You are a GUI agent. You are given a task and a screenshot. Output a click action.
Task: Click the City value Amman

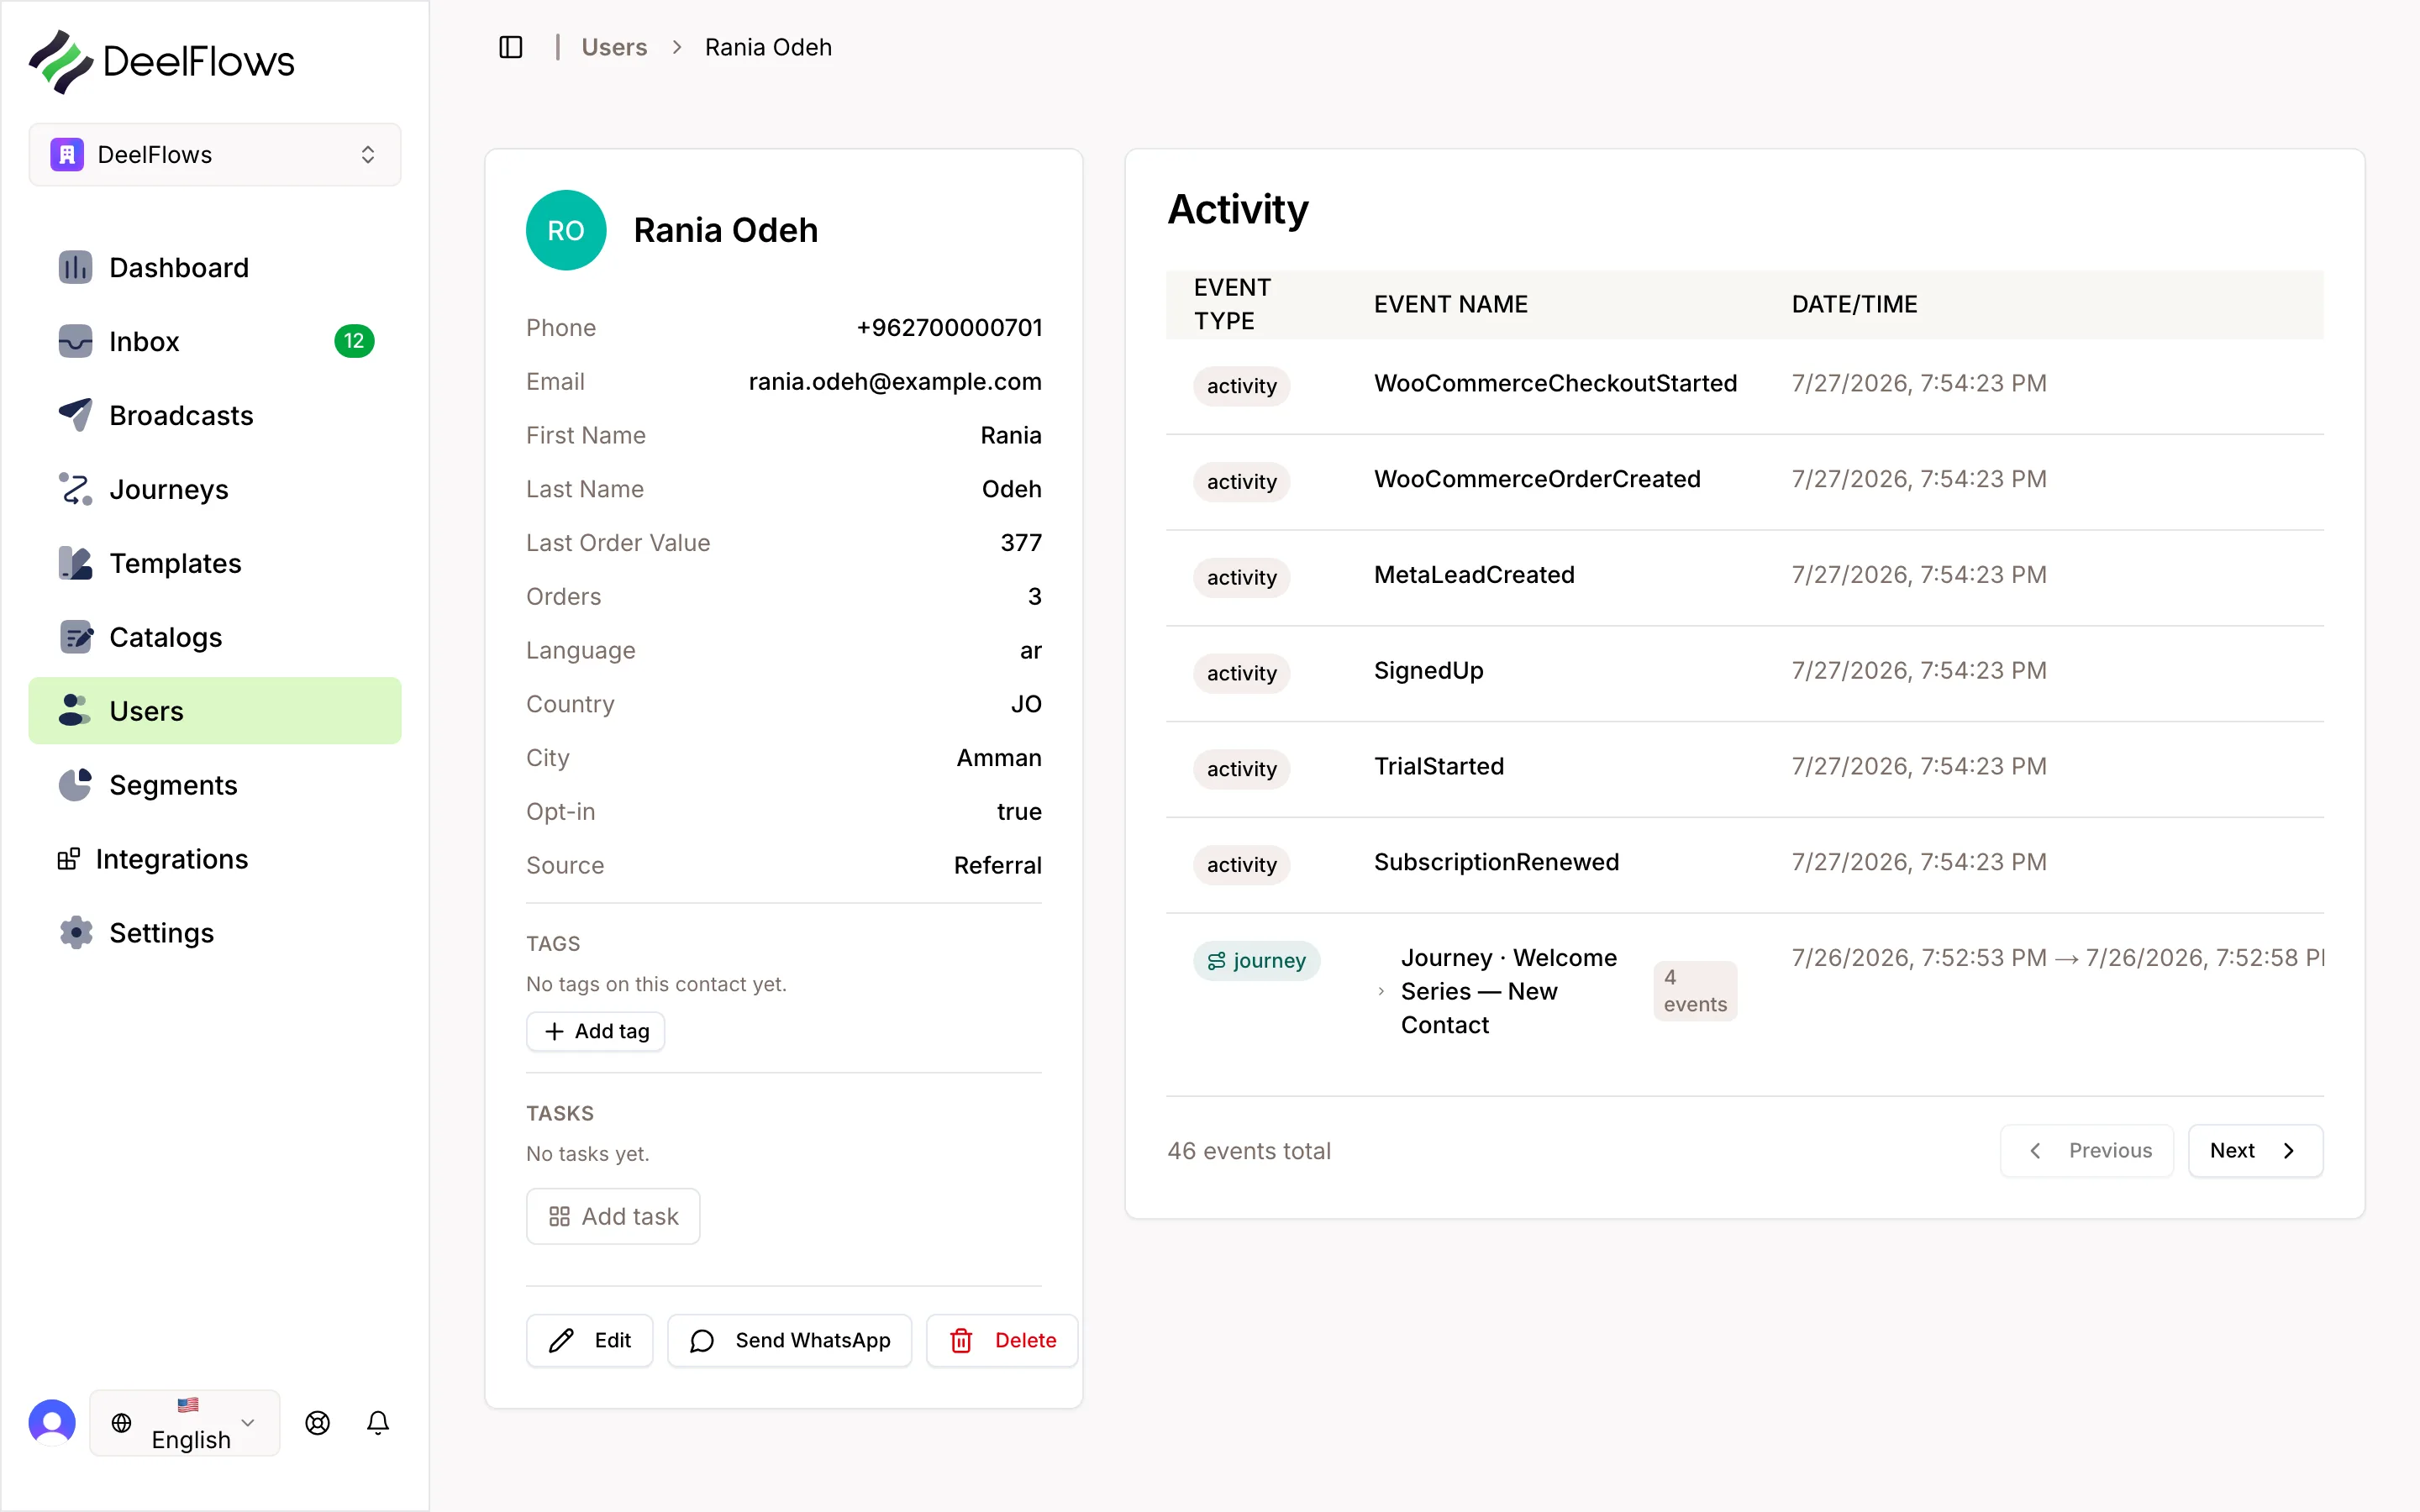[x=998, y=758]
